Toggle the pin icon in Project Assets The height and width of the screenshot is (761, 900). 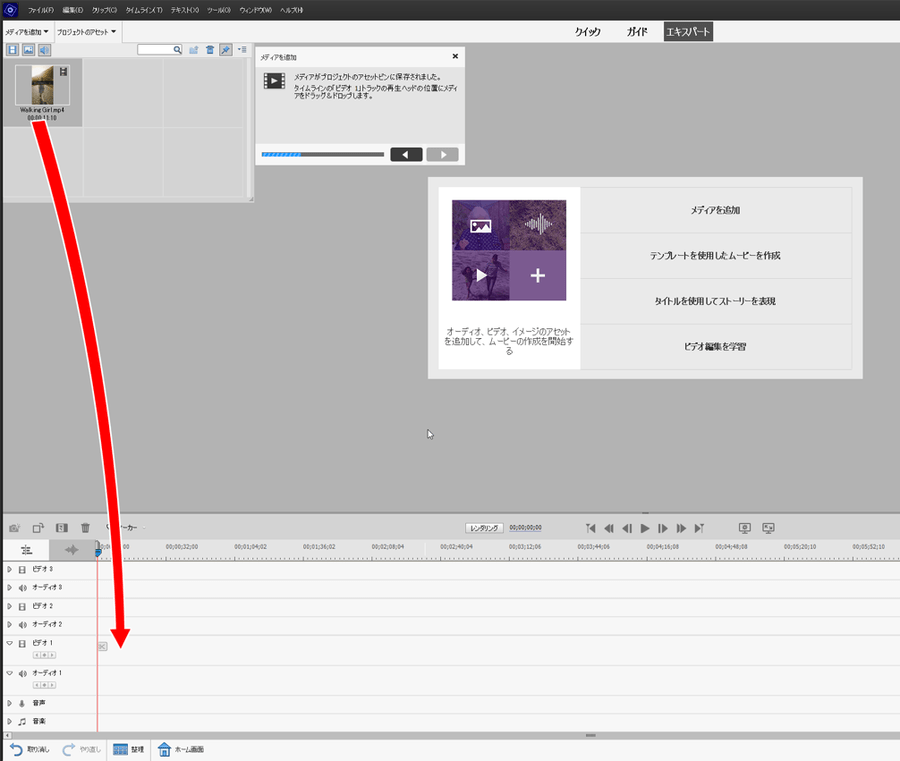coord(226,50)
